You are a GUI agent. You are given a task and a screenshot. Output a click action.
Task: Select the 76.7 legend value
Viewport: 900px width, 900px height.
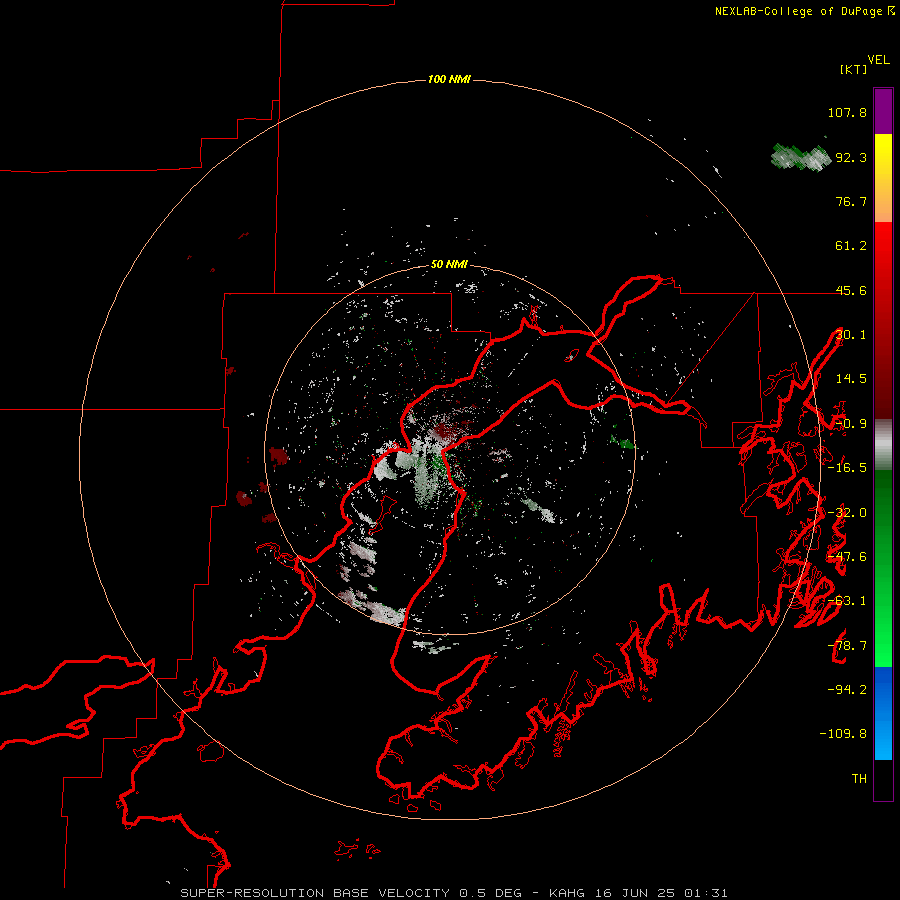851,201
